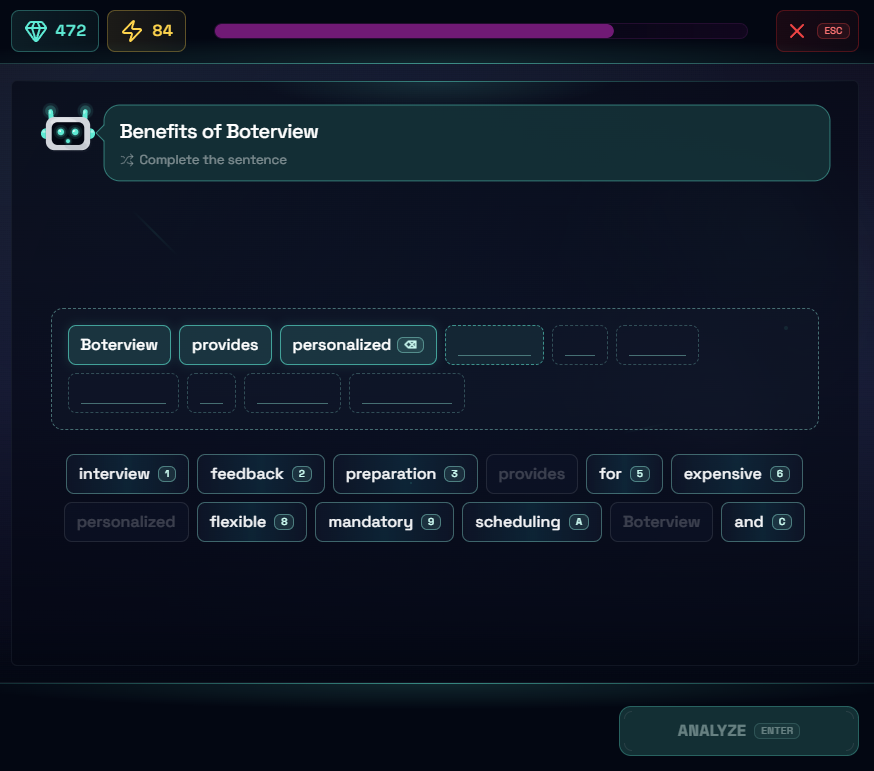Click the shortest blank in second row

[211, 393]
